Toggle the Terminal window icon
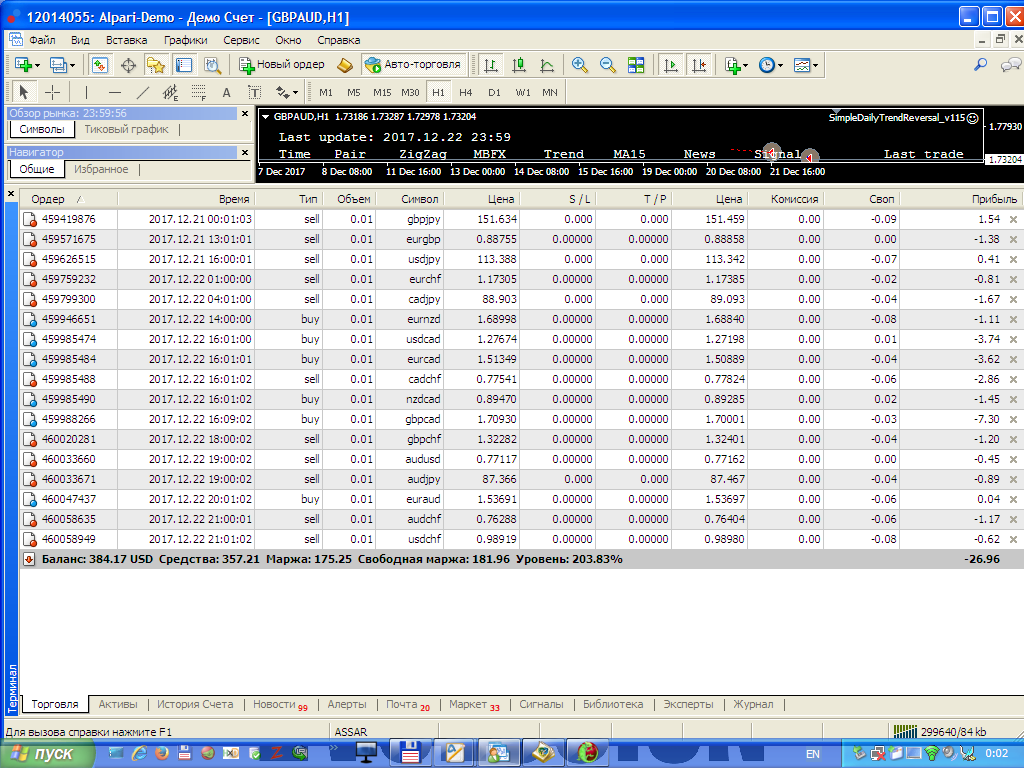This screenshot has width=1024, height=768. tap(184, 65)
